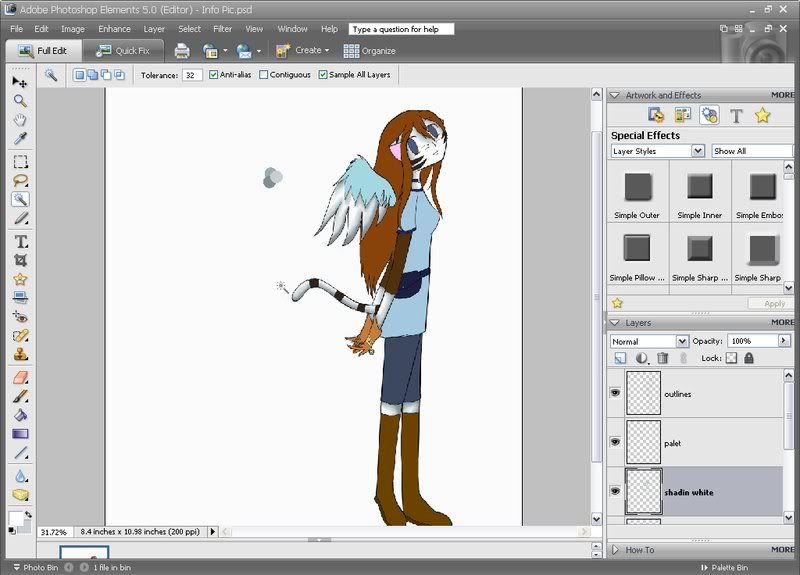Screen dimensions: 800x575
Task: Select the Hand tool
Action: (x=20, y=120)
